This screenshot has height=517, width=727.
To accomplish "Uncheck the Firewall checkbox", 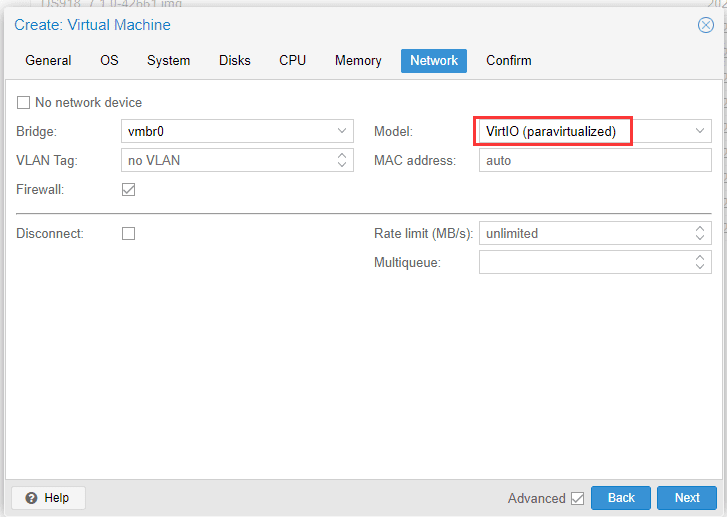I will (128, 190).
